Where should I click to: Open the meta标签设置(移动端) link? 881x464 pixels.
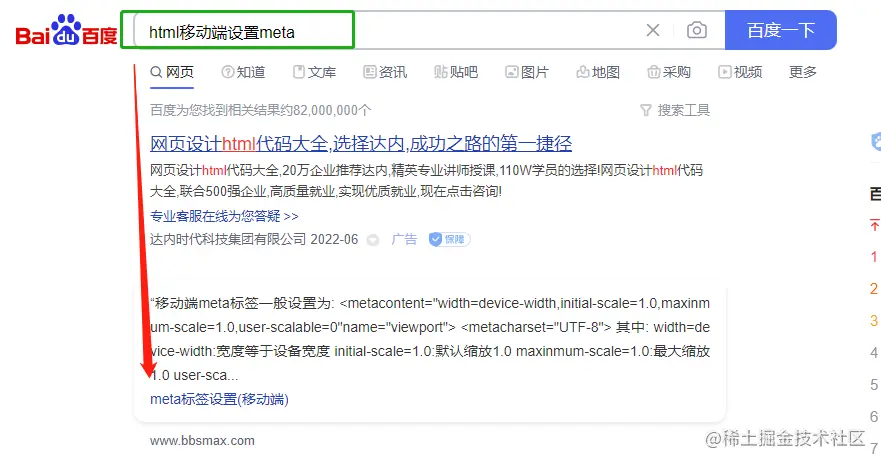[219, 399]
